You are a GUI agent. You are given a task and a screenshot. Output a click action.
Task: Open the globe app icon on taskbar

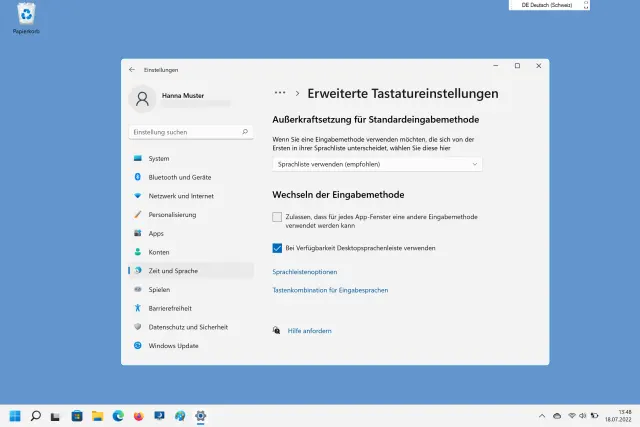180,416
